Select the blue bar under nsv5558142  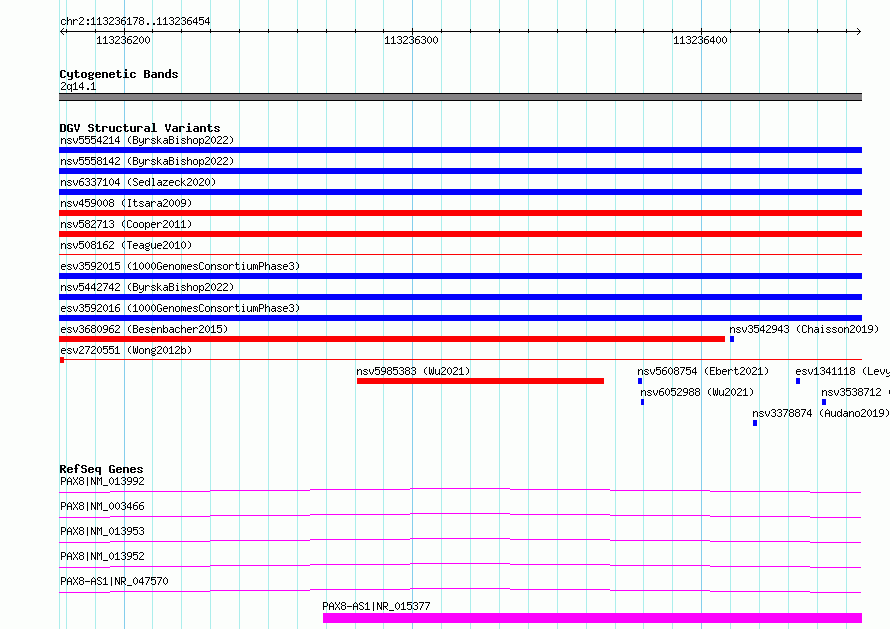460,171
